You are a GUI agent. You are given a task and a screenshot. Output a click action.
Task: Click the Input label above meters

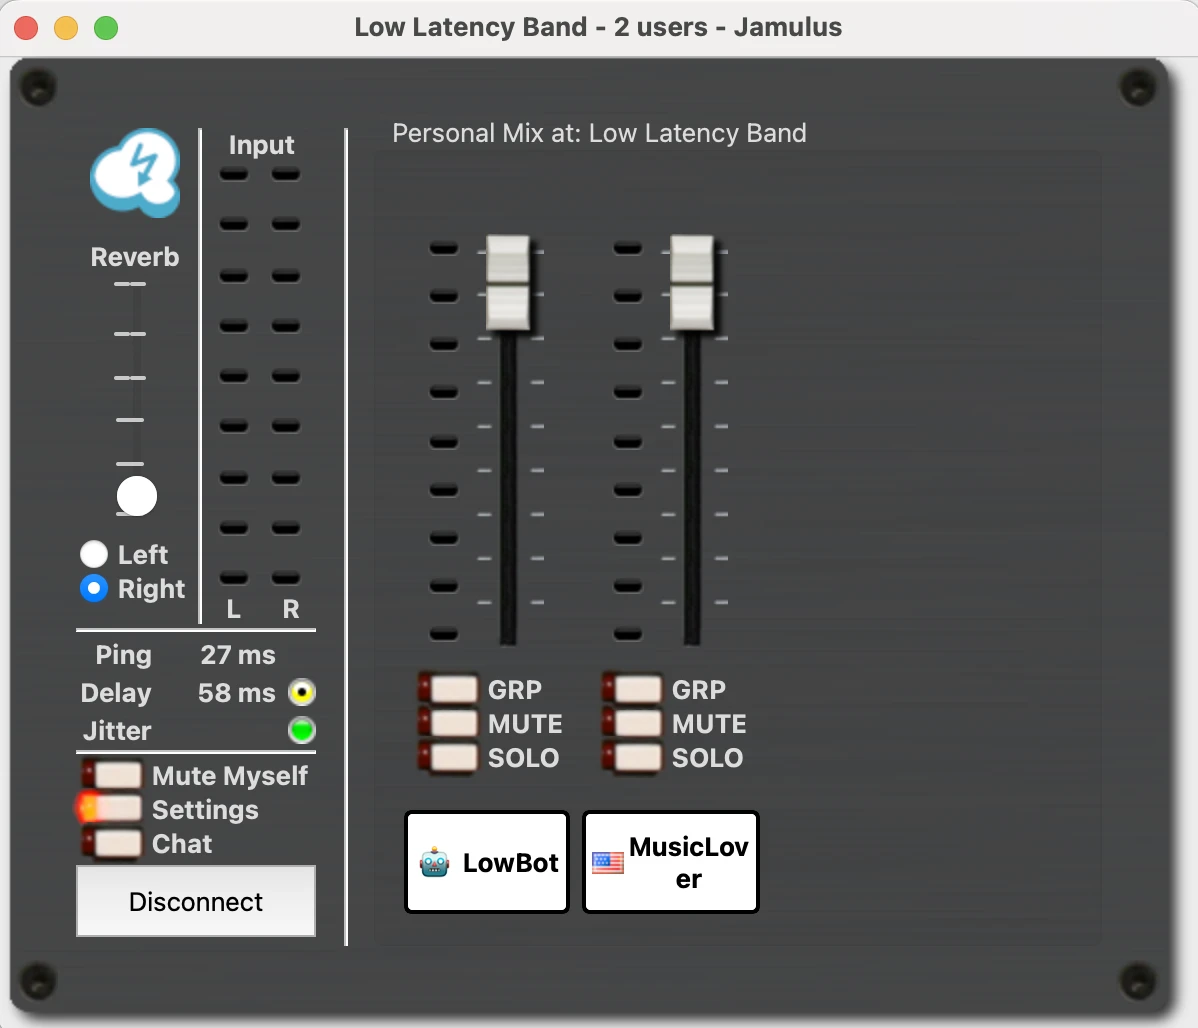pyautogui.click(x=261, y=145)
